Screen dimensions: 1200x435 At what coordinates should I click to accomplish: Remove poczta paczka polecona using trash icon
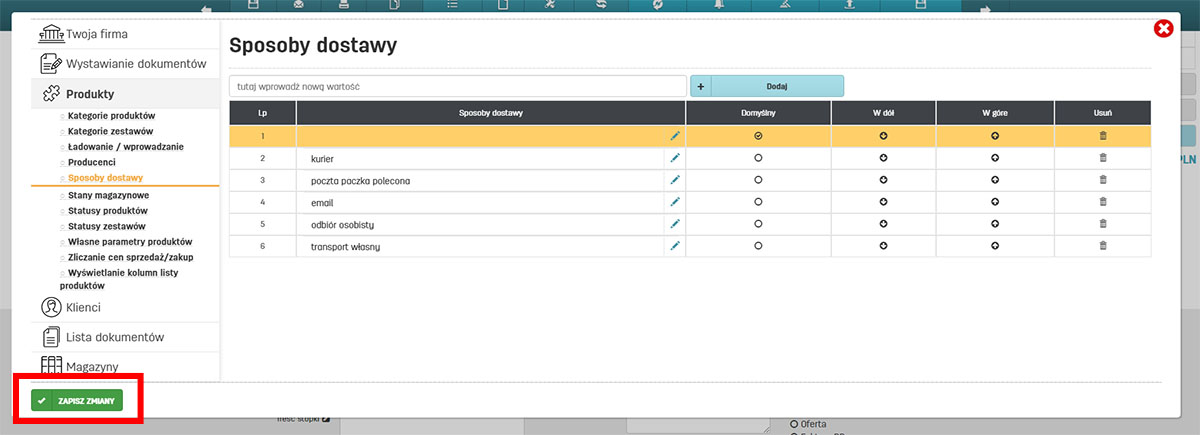coord(1103,180)
